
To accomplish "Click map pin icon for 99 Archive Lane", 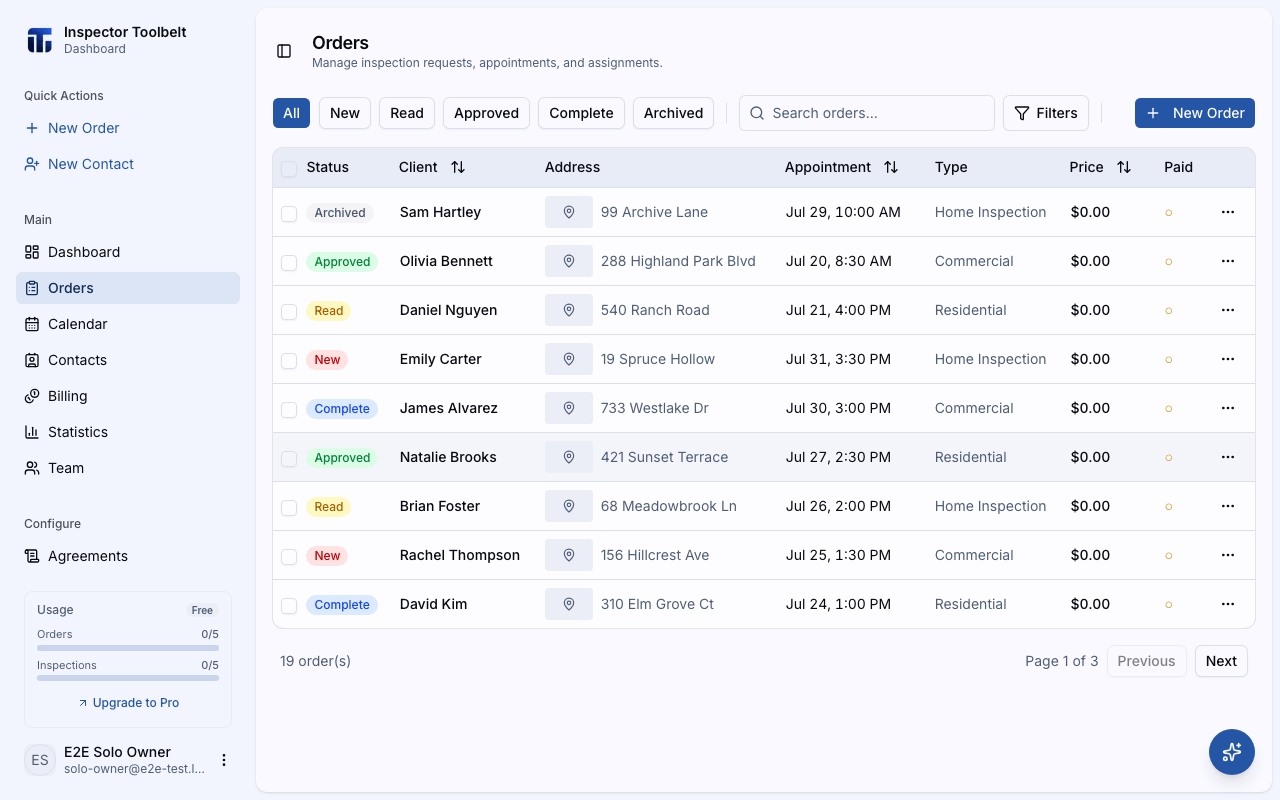I will click(569, 212).
